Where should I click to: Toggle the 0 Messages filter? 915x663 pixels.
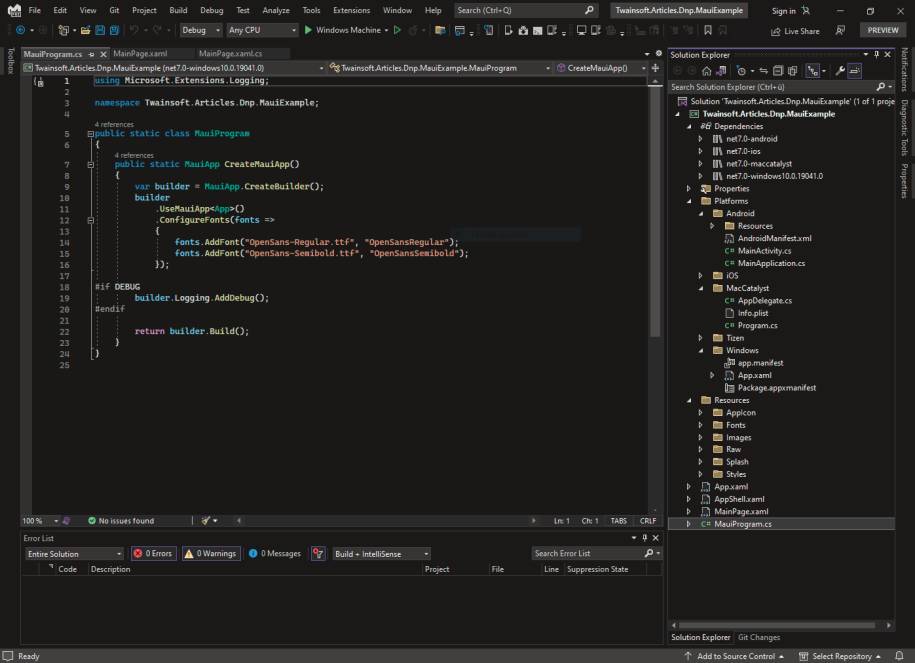click(274, 553)
